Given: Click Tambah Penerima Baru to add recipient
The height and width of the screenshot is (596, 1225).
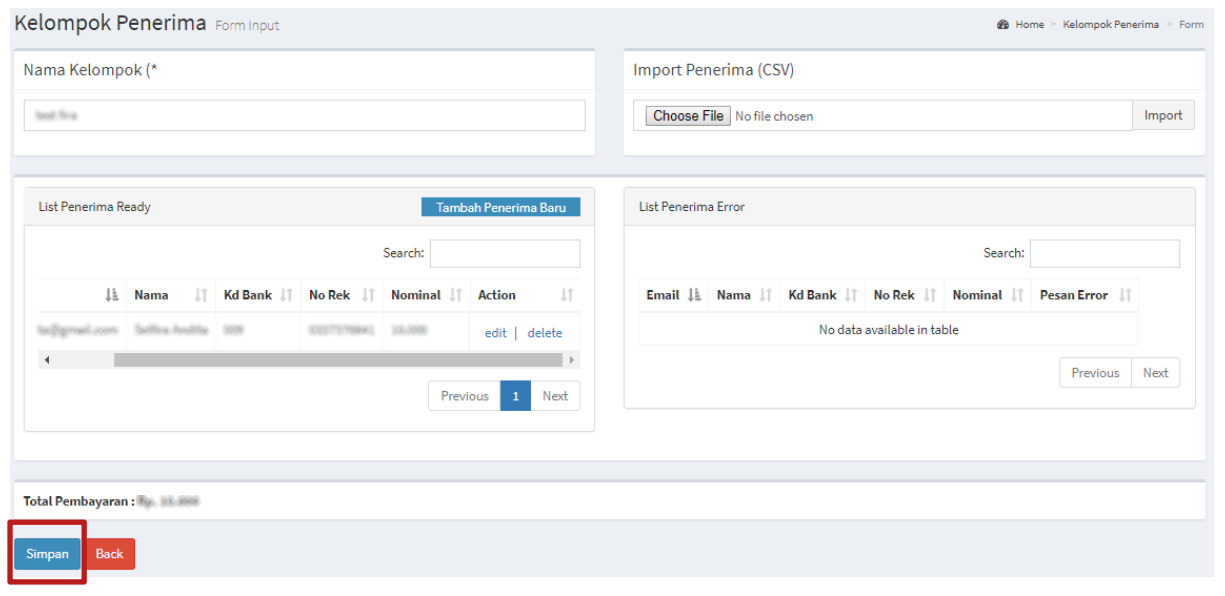Looking at the screenshot, I should pyautogui.click(x=500, y=206).
